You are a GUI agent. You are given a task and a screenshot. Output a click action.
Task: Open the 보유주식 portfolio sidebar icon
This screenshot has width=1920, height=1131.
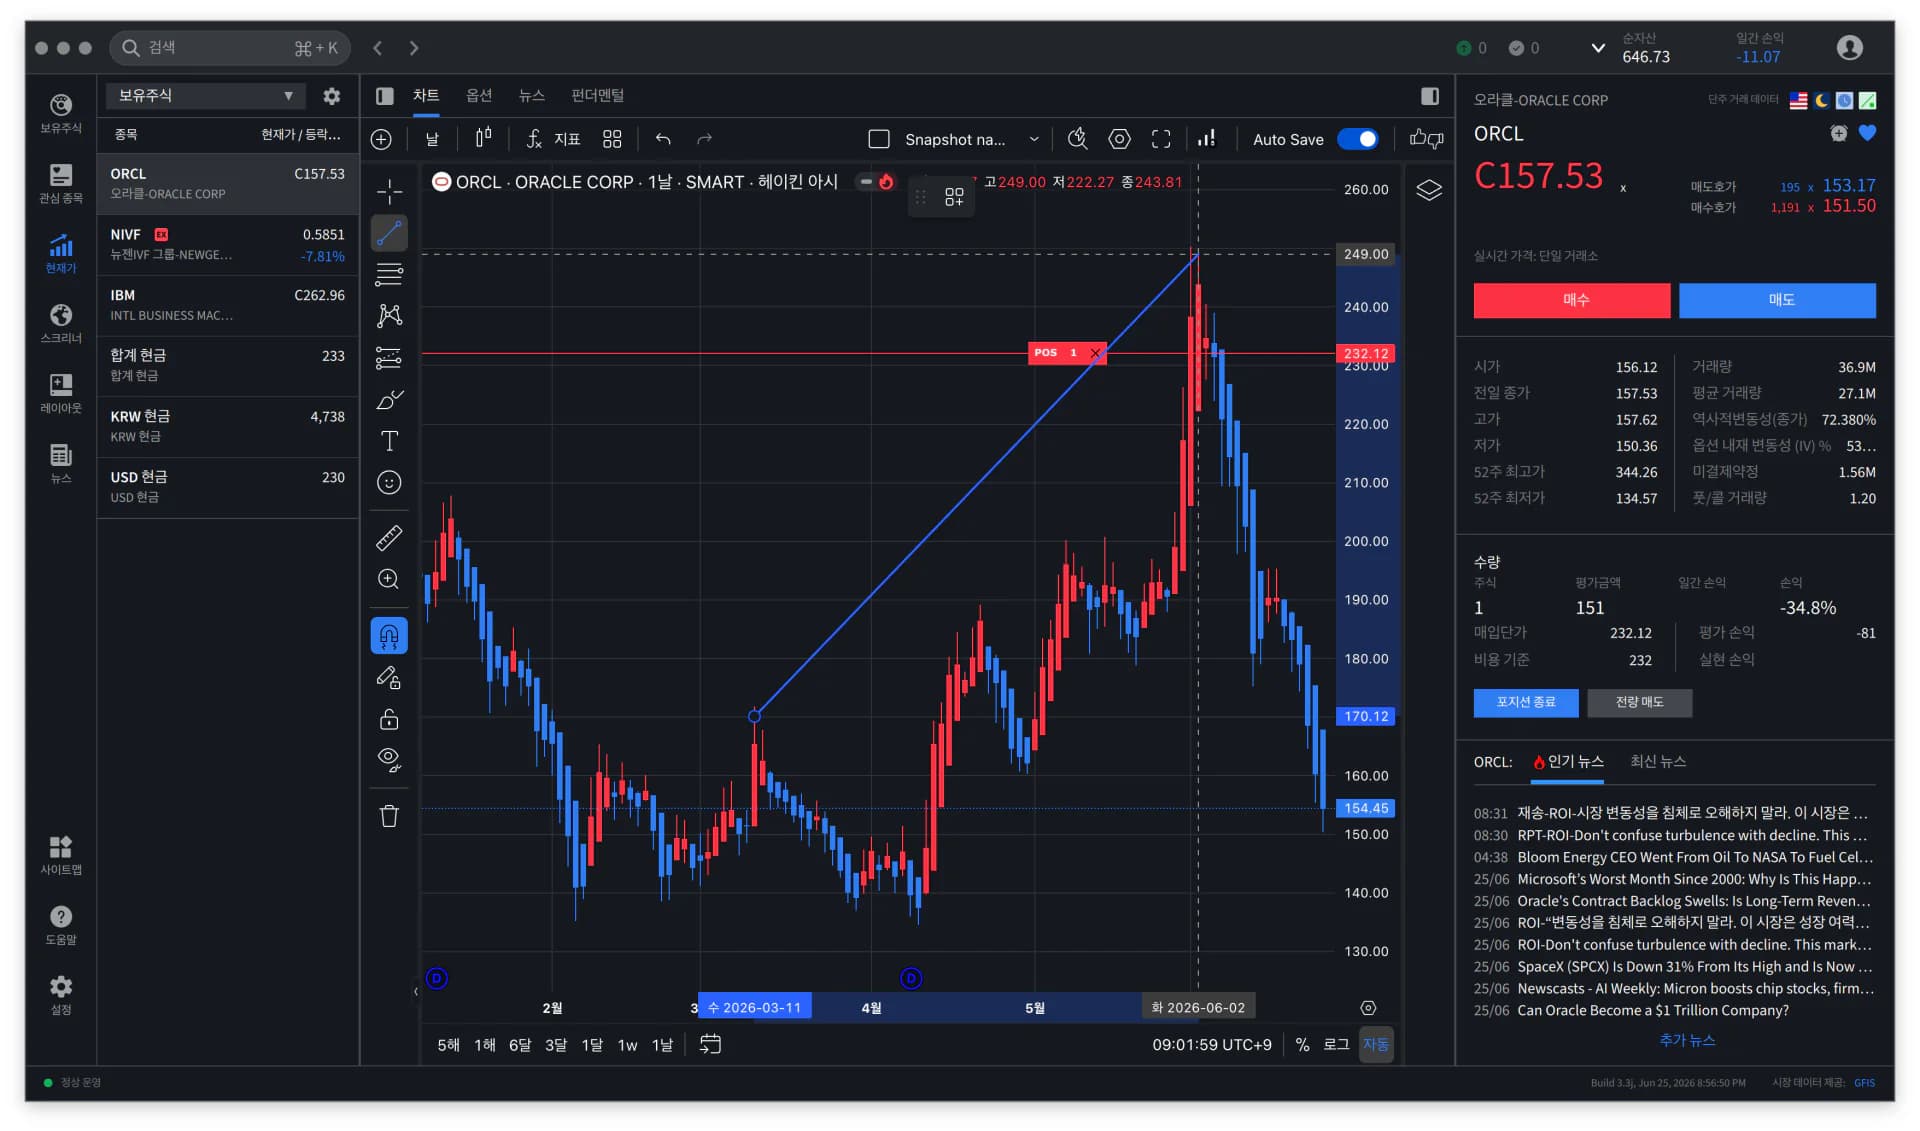click(61, 113)
